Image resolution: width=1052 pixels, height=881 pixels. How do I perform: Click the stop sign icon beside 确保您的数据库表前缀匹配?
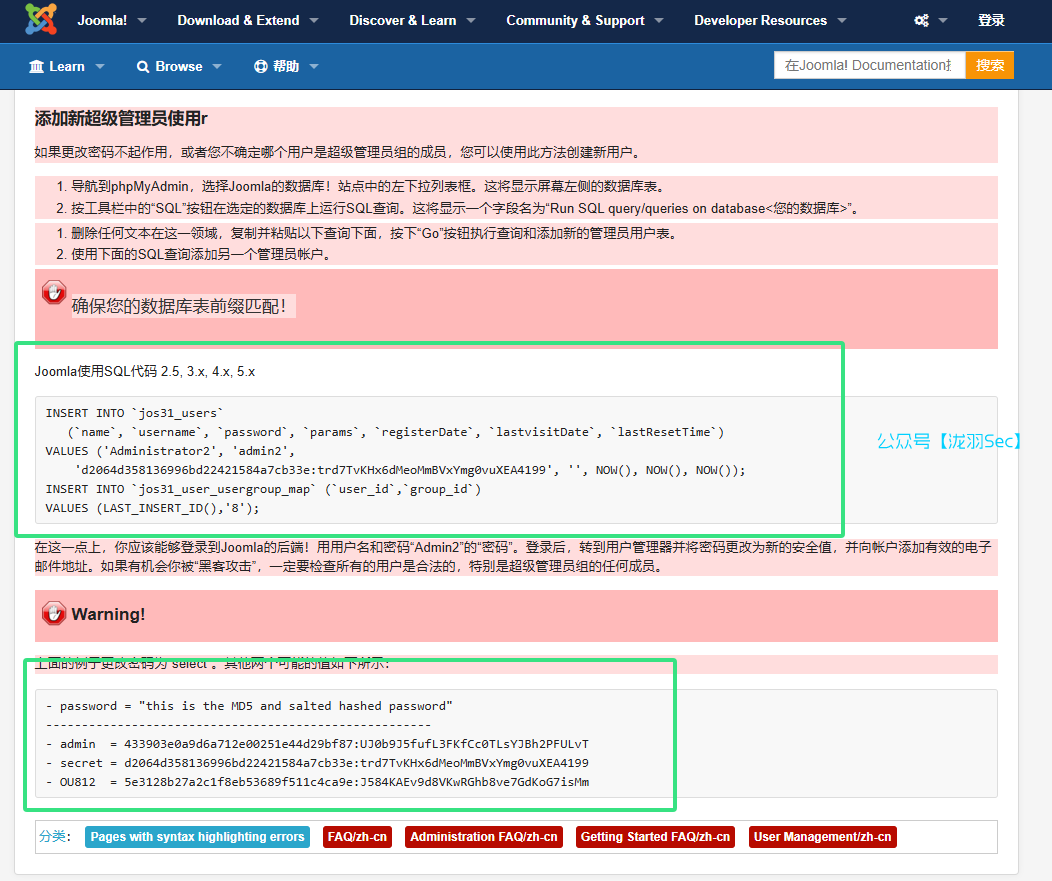pyautogui.click(x=54, y=292)
